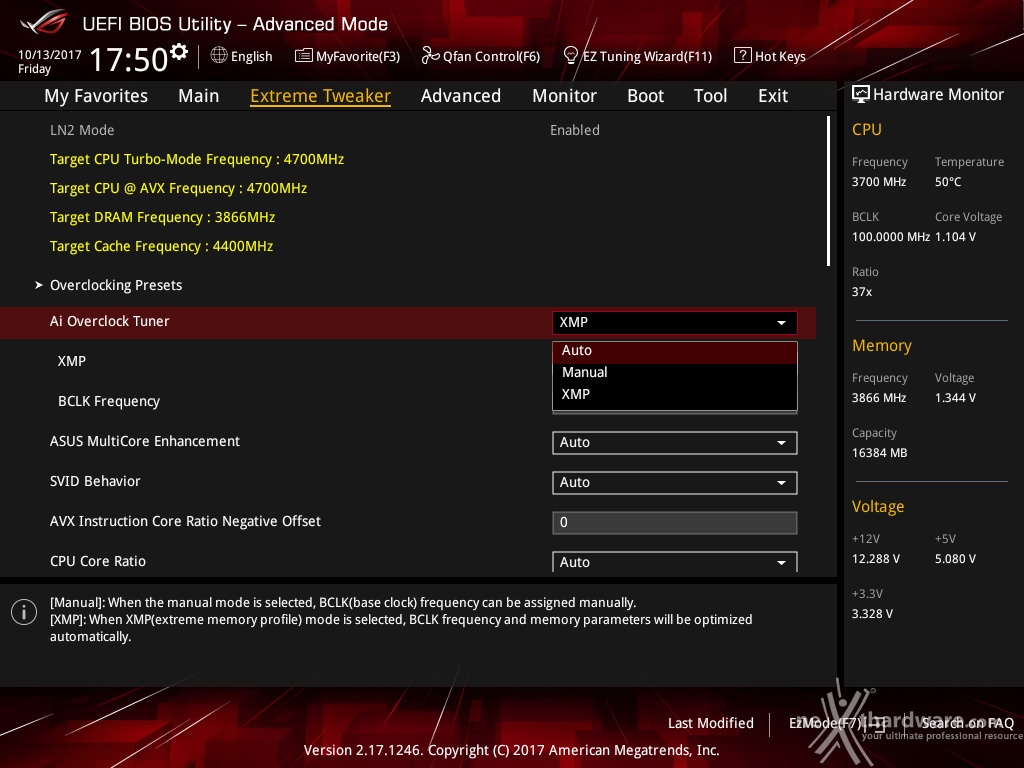Viewport: 1024px width, 768px height.
Task: Open the My Favorites tab
Action: [x=96, y=96]
